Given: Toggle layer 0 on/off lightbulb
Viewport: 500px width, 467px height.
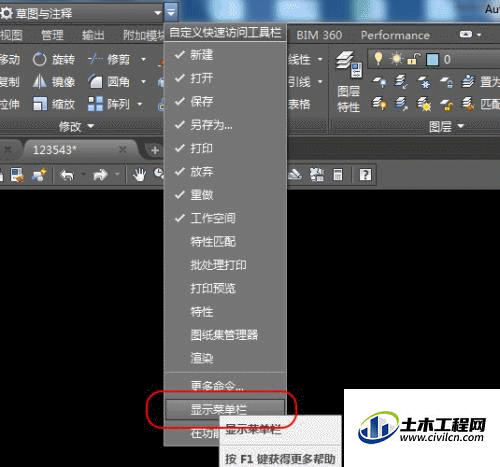Looking at the screenshot, I should click(378, 59).
